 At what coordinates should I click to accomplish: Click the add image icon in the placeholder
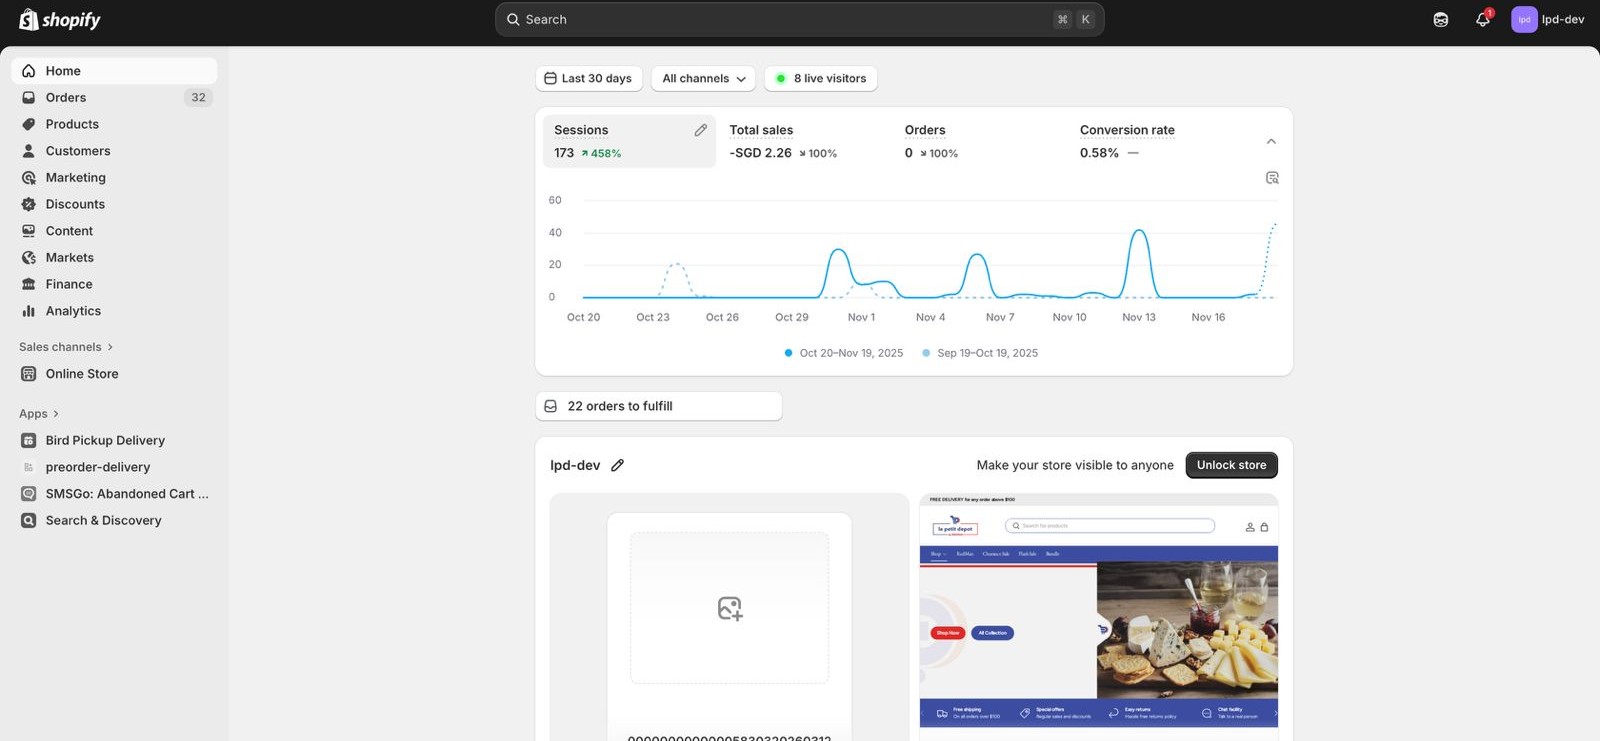(x=729, y=608)
